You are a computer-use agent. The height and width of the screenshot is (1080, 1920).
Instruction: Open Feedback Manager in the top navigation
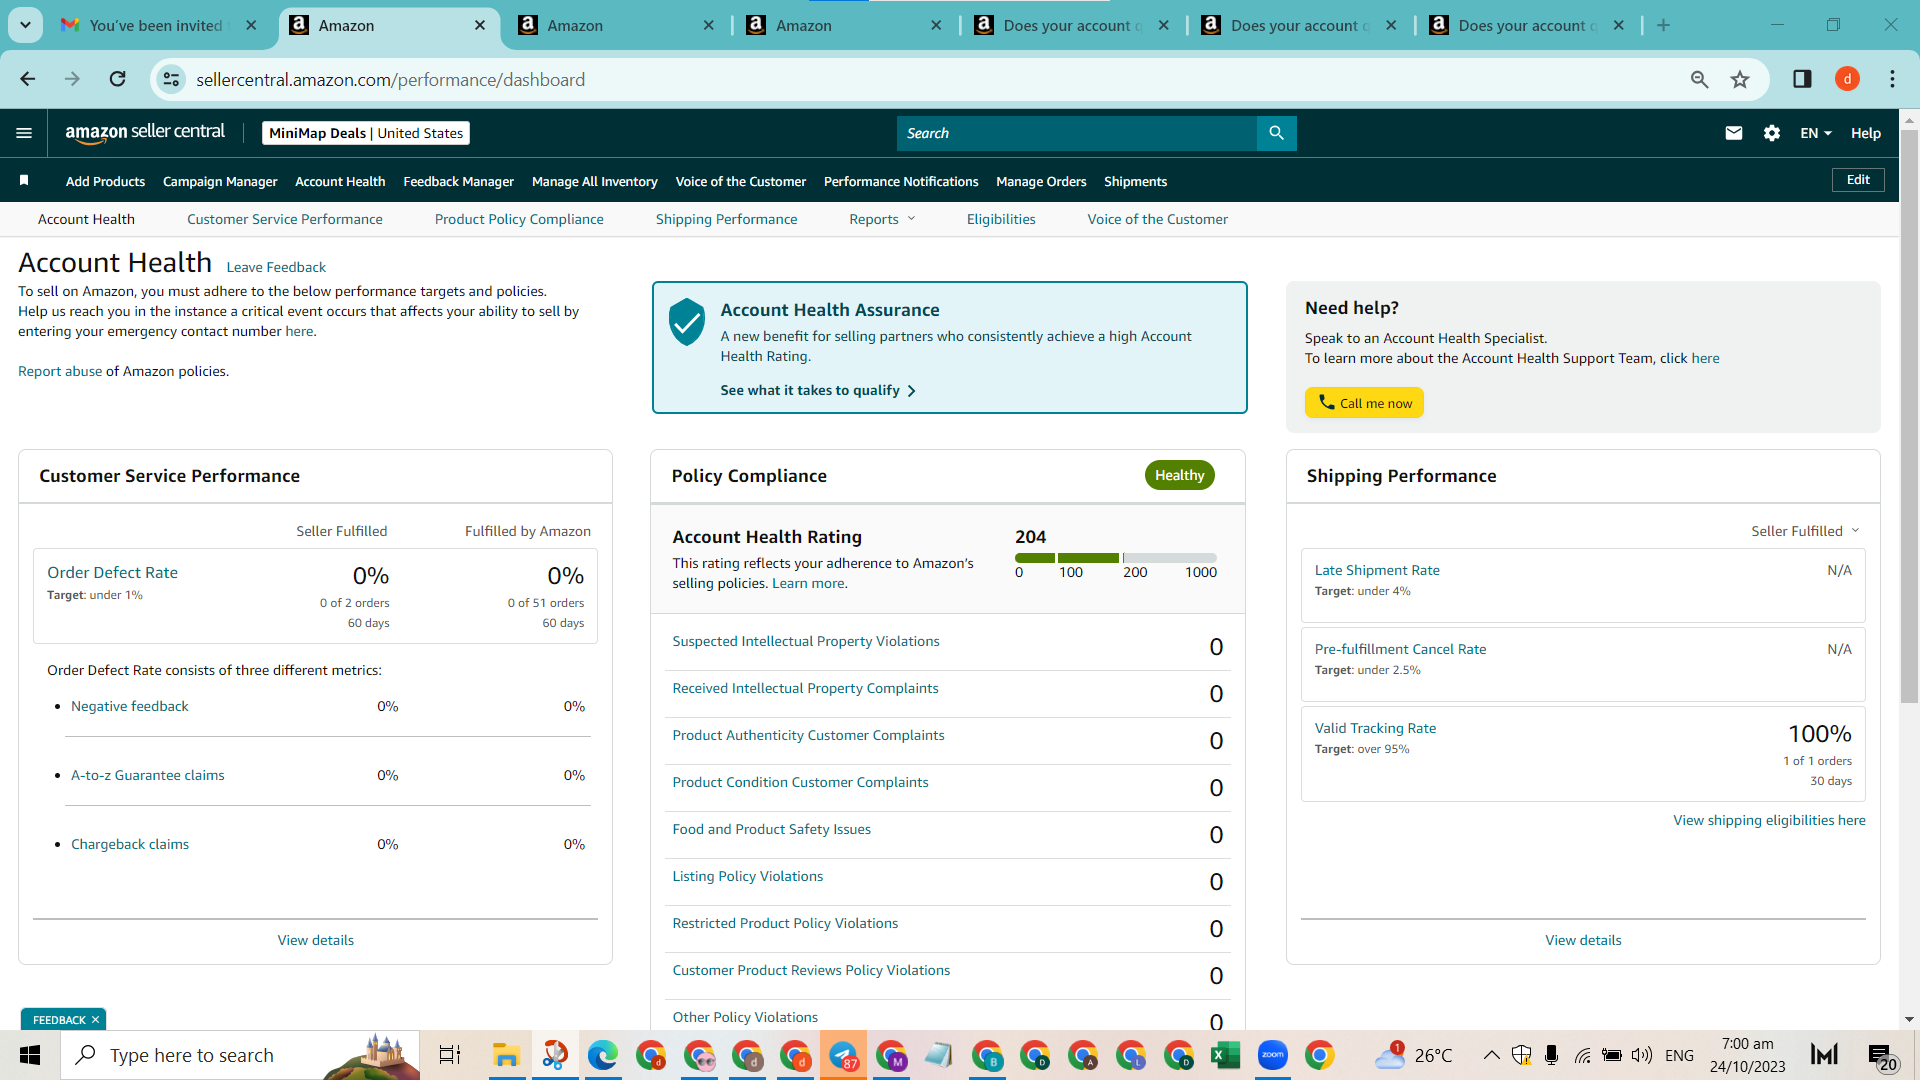[458, 181]
